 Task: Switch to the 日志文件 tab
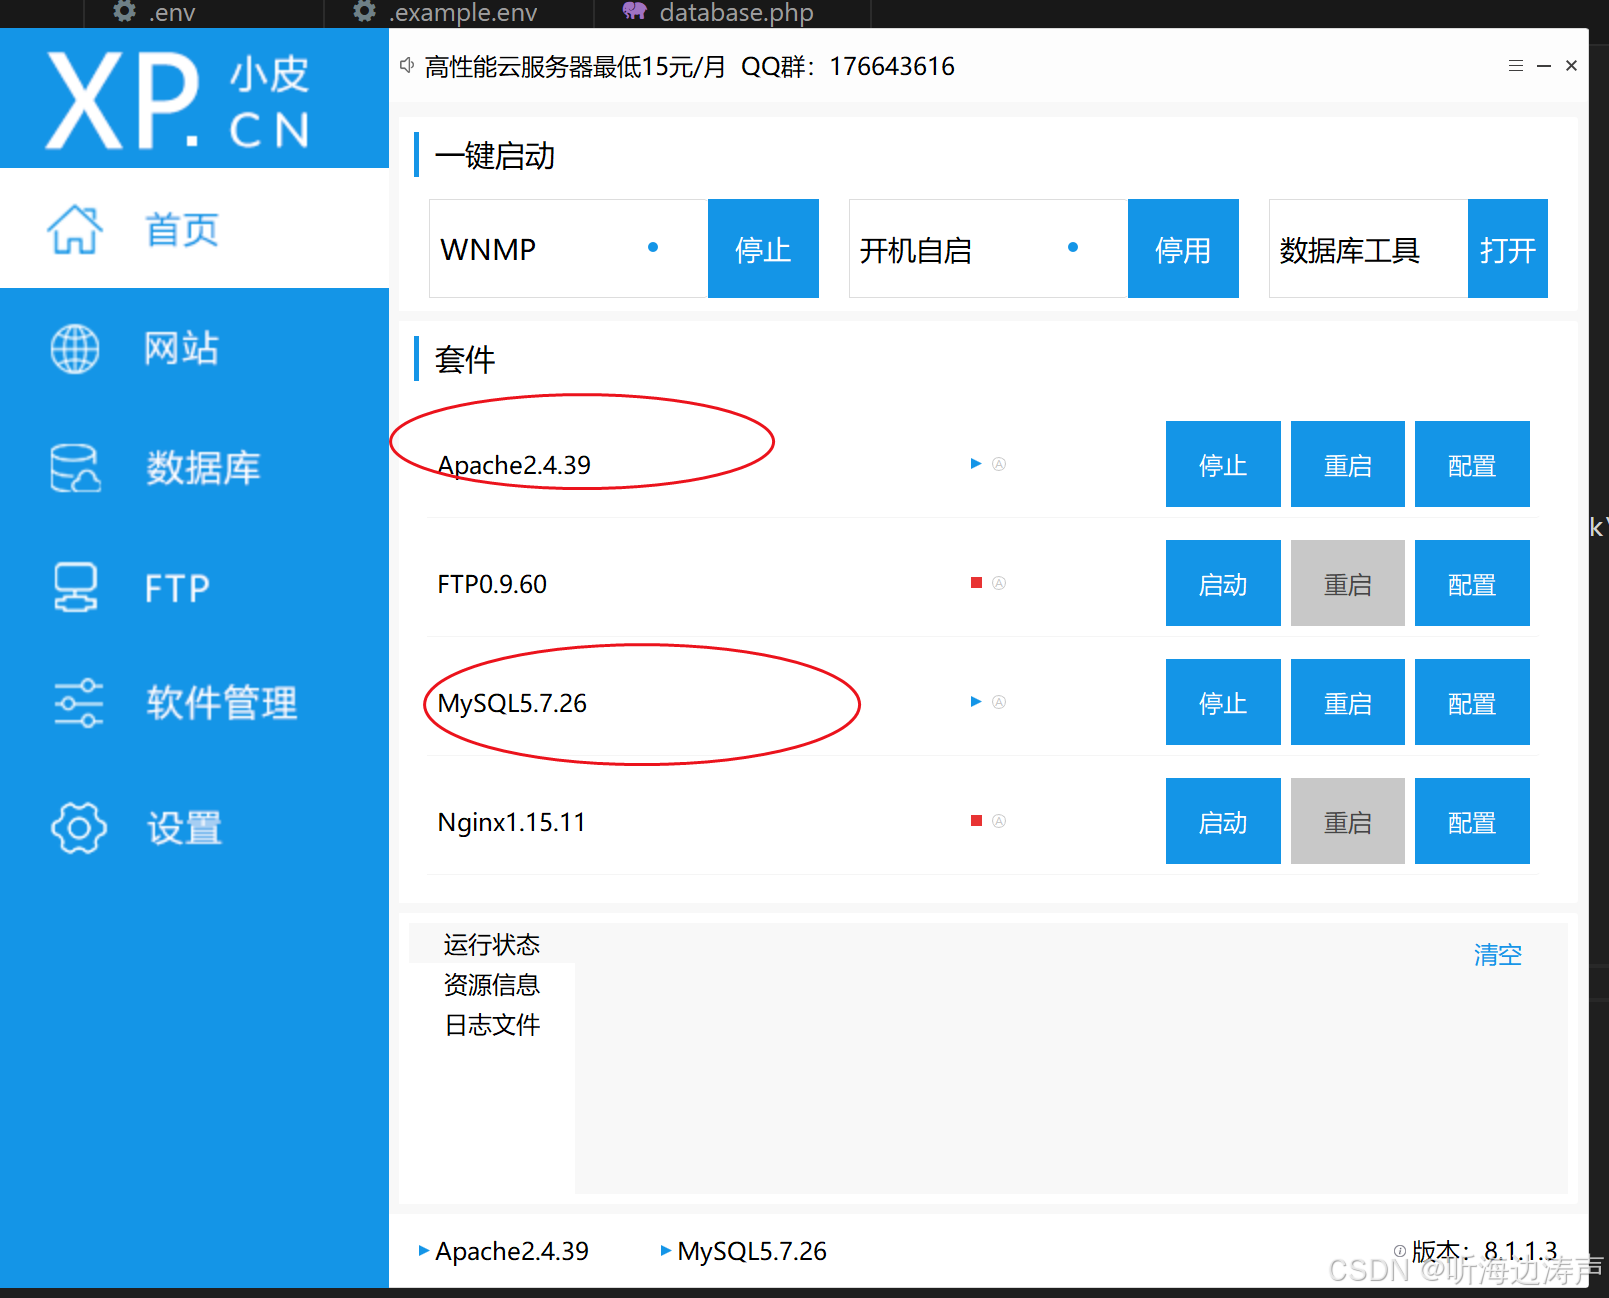pos(491,1024)
